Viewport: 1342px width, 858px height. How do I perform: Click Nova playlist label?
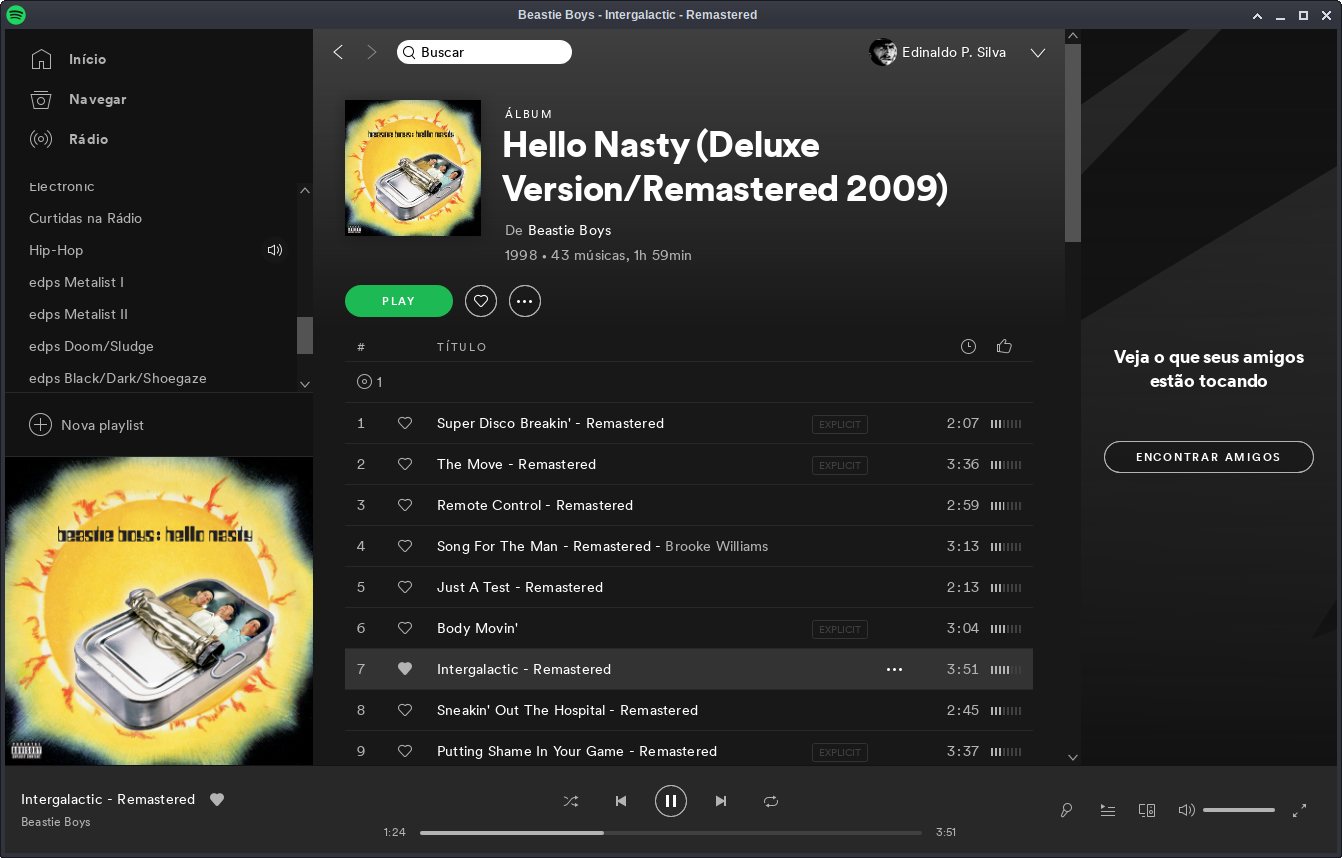click(x=102, y=425)
